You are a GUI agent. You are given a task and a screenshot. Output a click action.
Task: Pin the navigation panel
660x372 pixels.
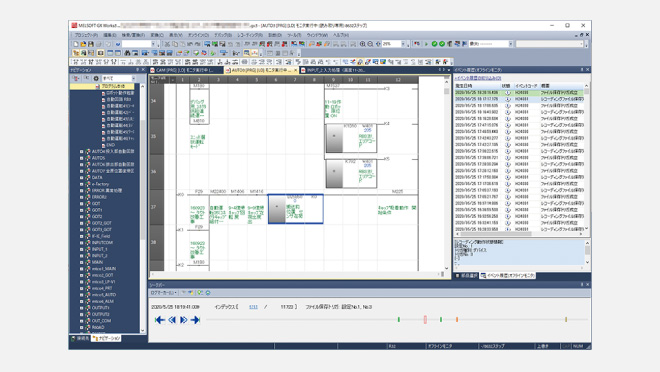click(x=137, y=70)
